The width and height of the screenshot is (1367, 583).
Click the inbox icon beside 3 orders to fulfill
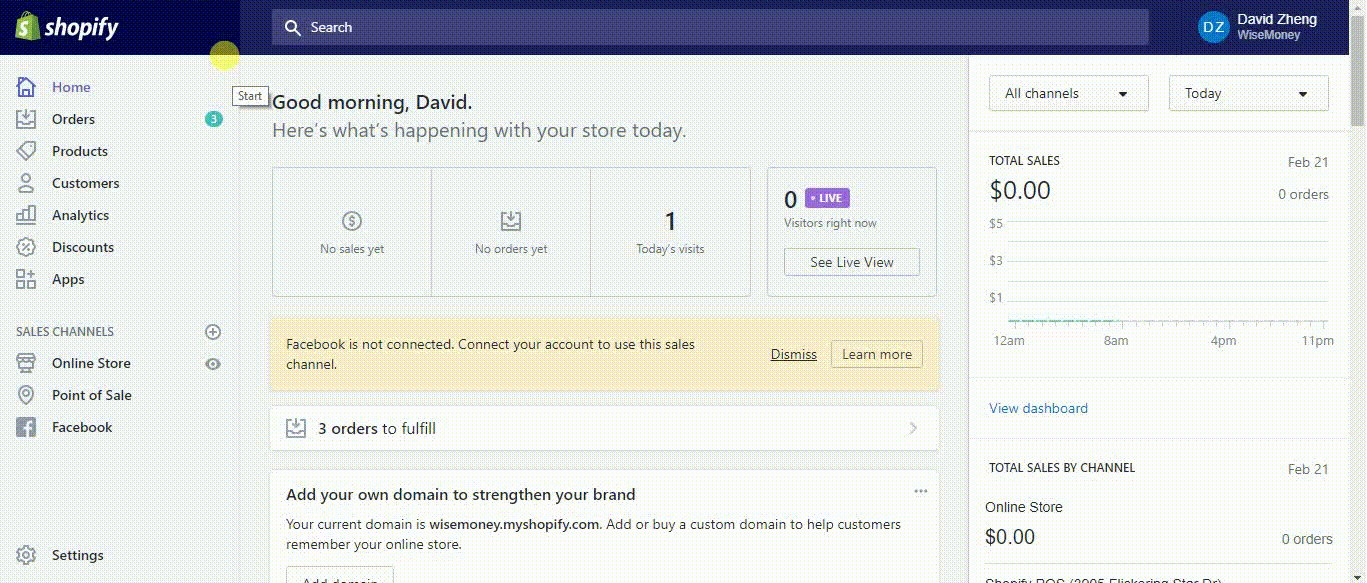pyautogui.click(x=296, y=428)
